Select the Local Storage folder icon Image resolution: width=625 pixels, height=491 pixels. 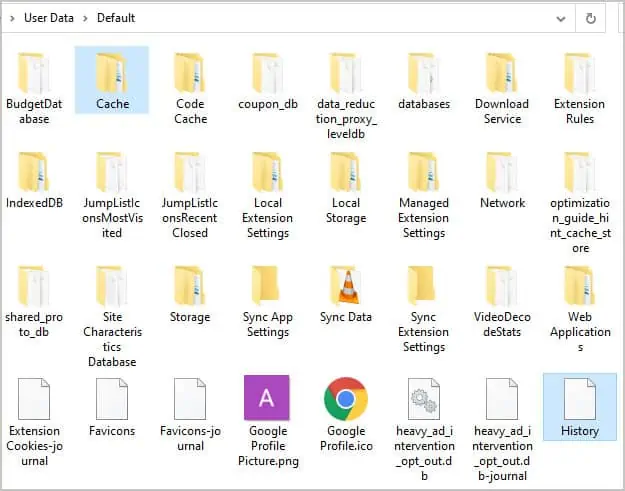click(x=346, y=172)
